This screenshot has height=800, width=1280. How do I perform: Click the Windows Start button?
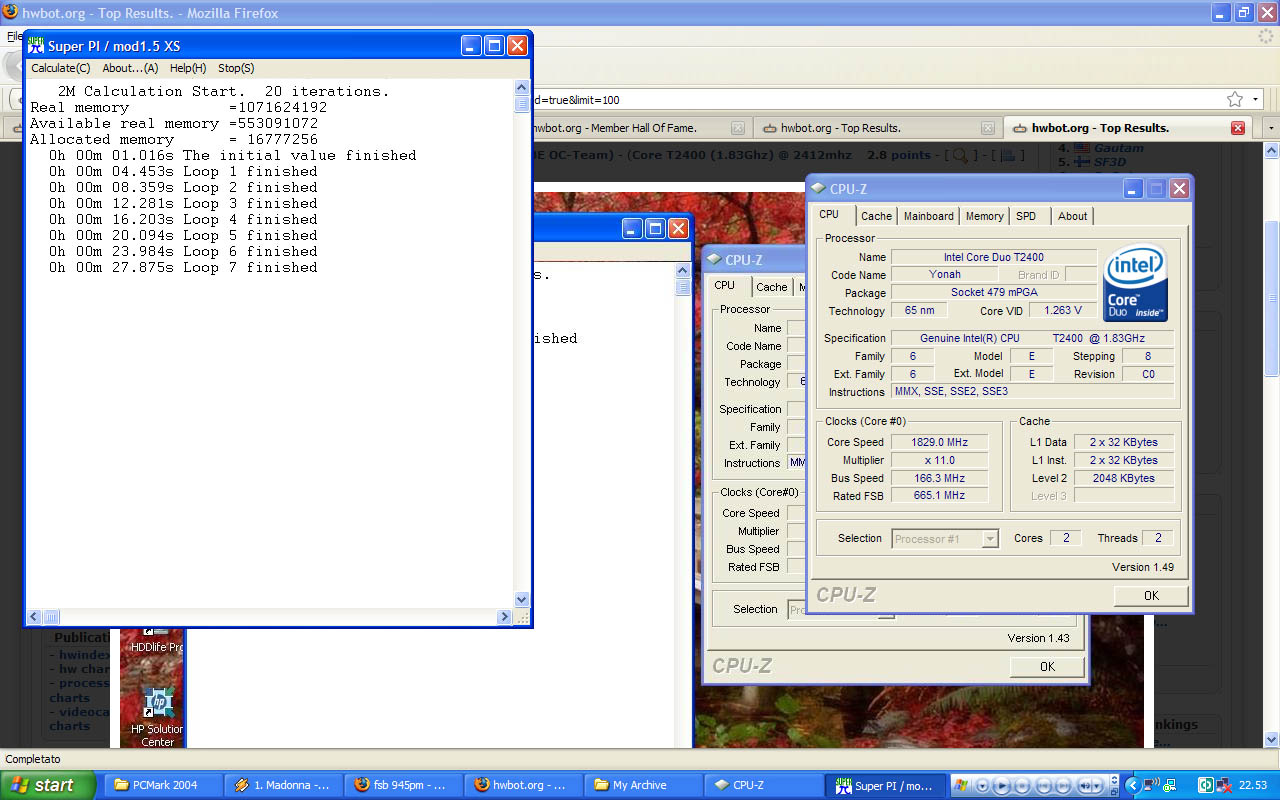pos(49,785)
